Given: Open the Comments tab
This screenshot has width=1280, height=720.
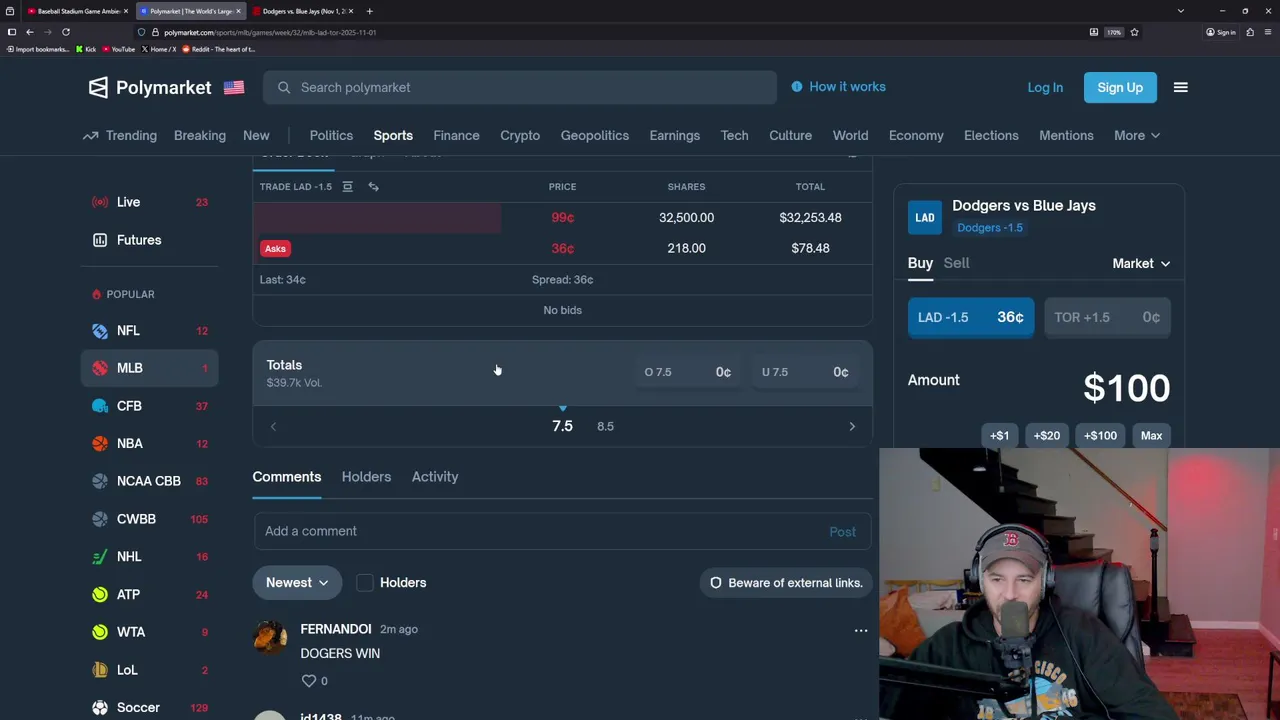Looking at the screenshot, I should (x=286, y=477).
